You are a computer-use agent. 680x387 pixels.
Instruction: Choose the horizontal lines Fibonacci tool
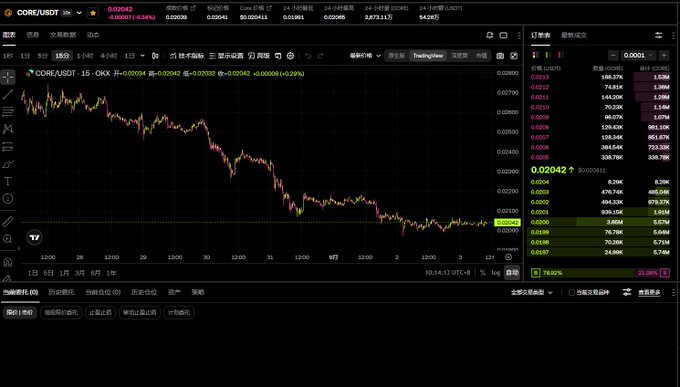(x=8, y=112)
